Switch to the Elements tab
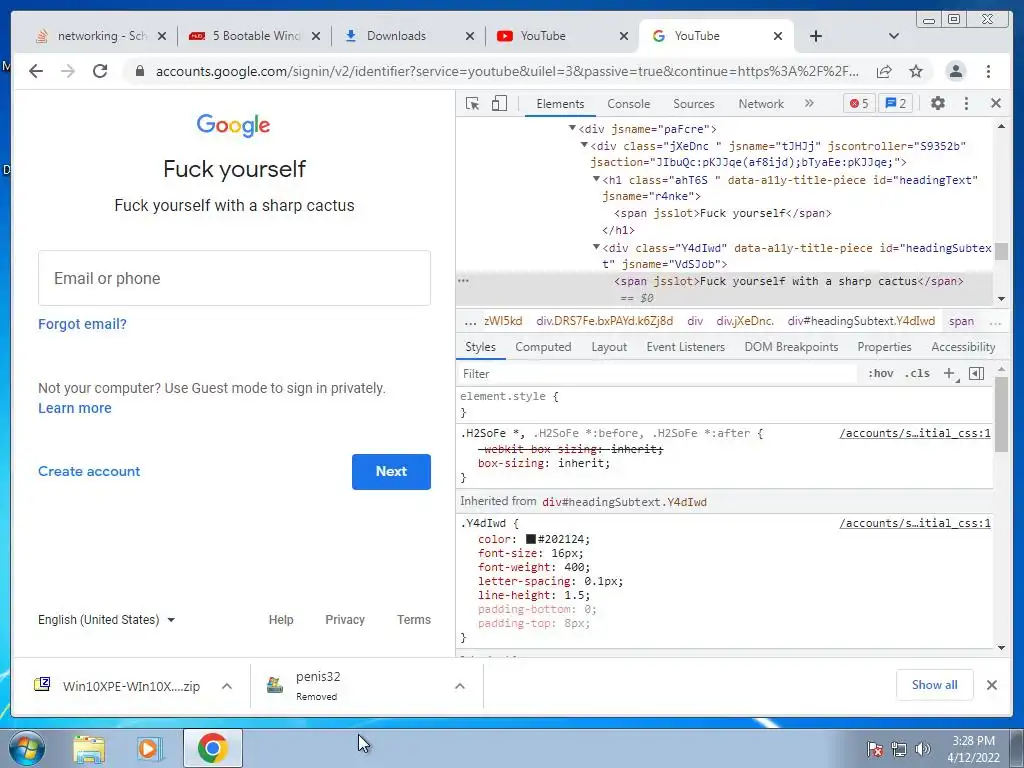 (x=560, y=104)
